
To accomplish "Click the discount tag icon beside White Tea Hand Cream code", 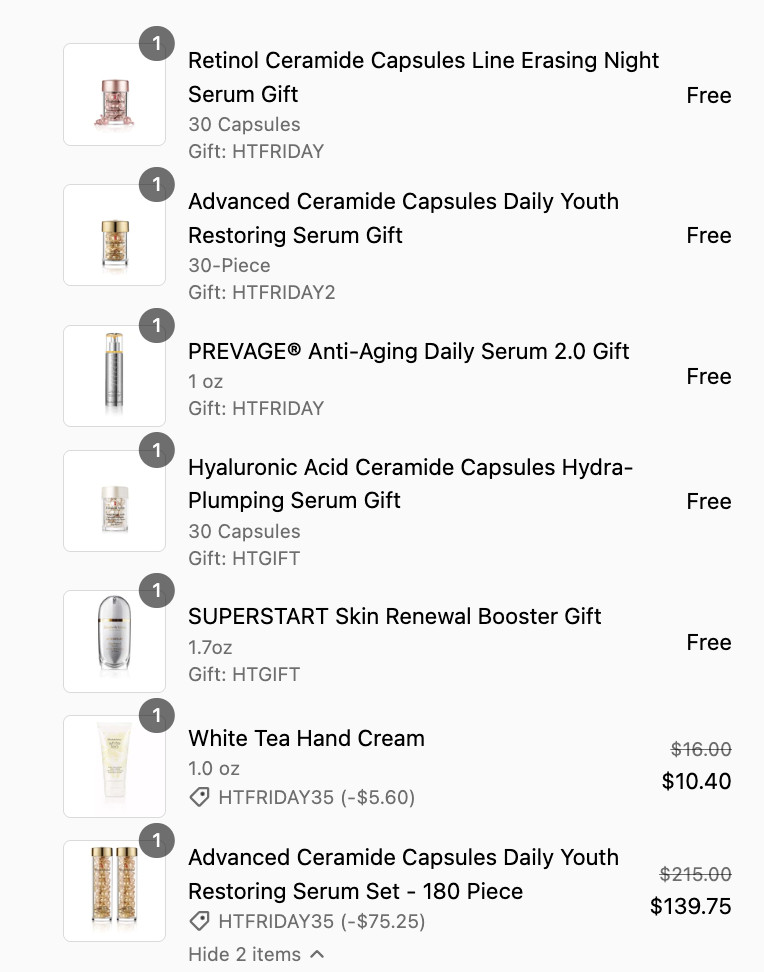I will (200, 797).
